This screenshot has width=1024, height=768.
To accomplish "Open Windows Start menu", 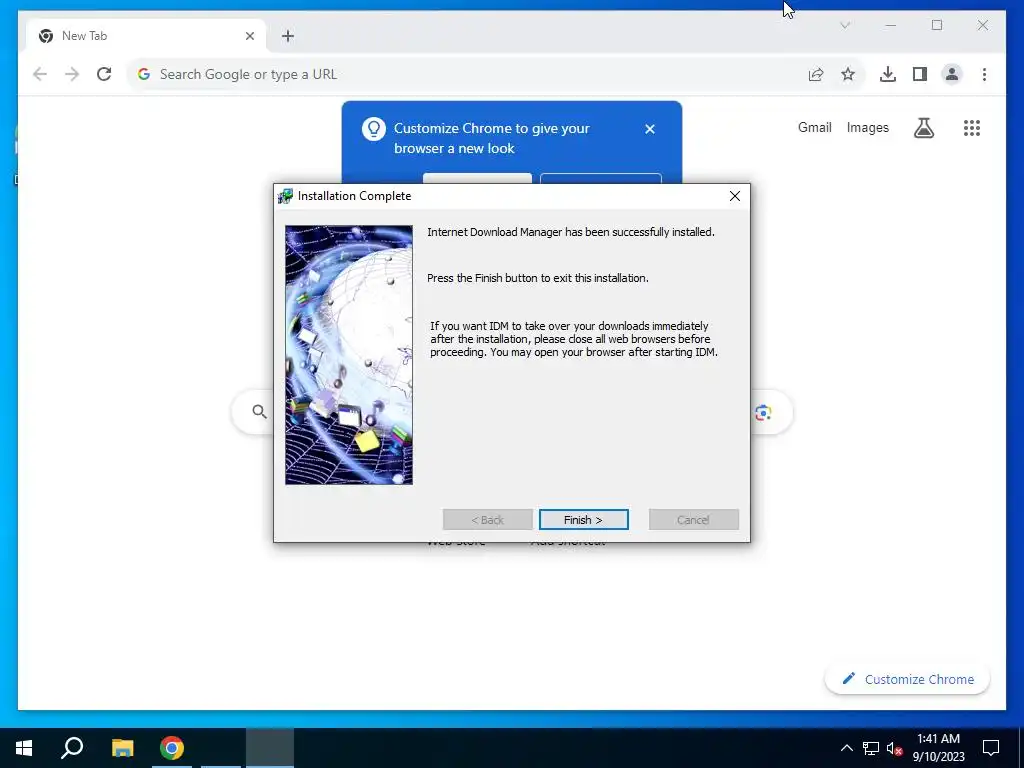I will 24,748.
